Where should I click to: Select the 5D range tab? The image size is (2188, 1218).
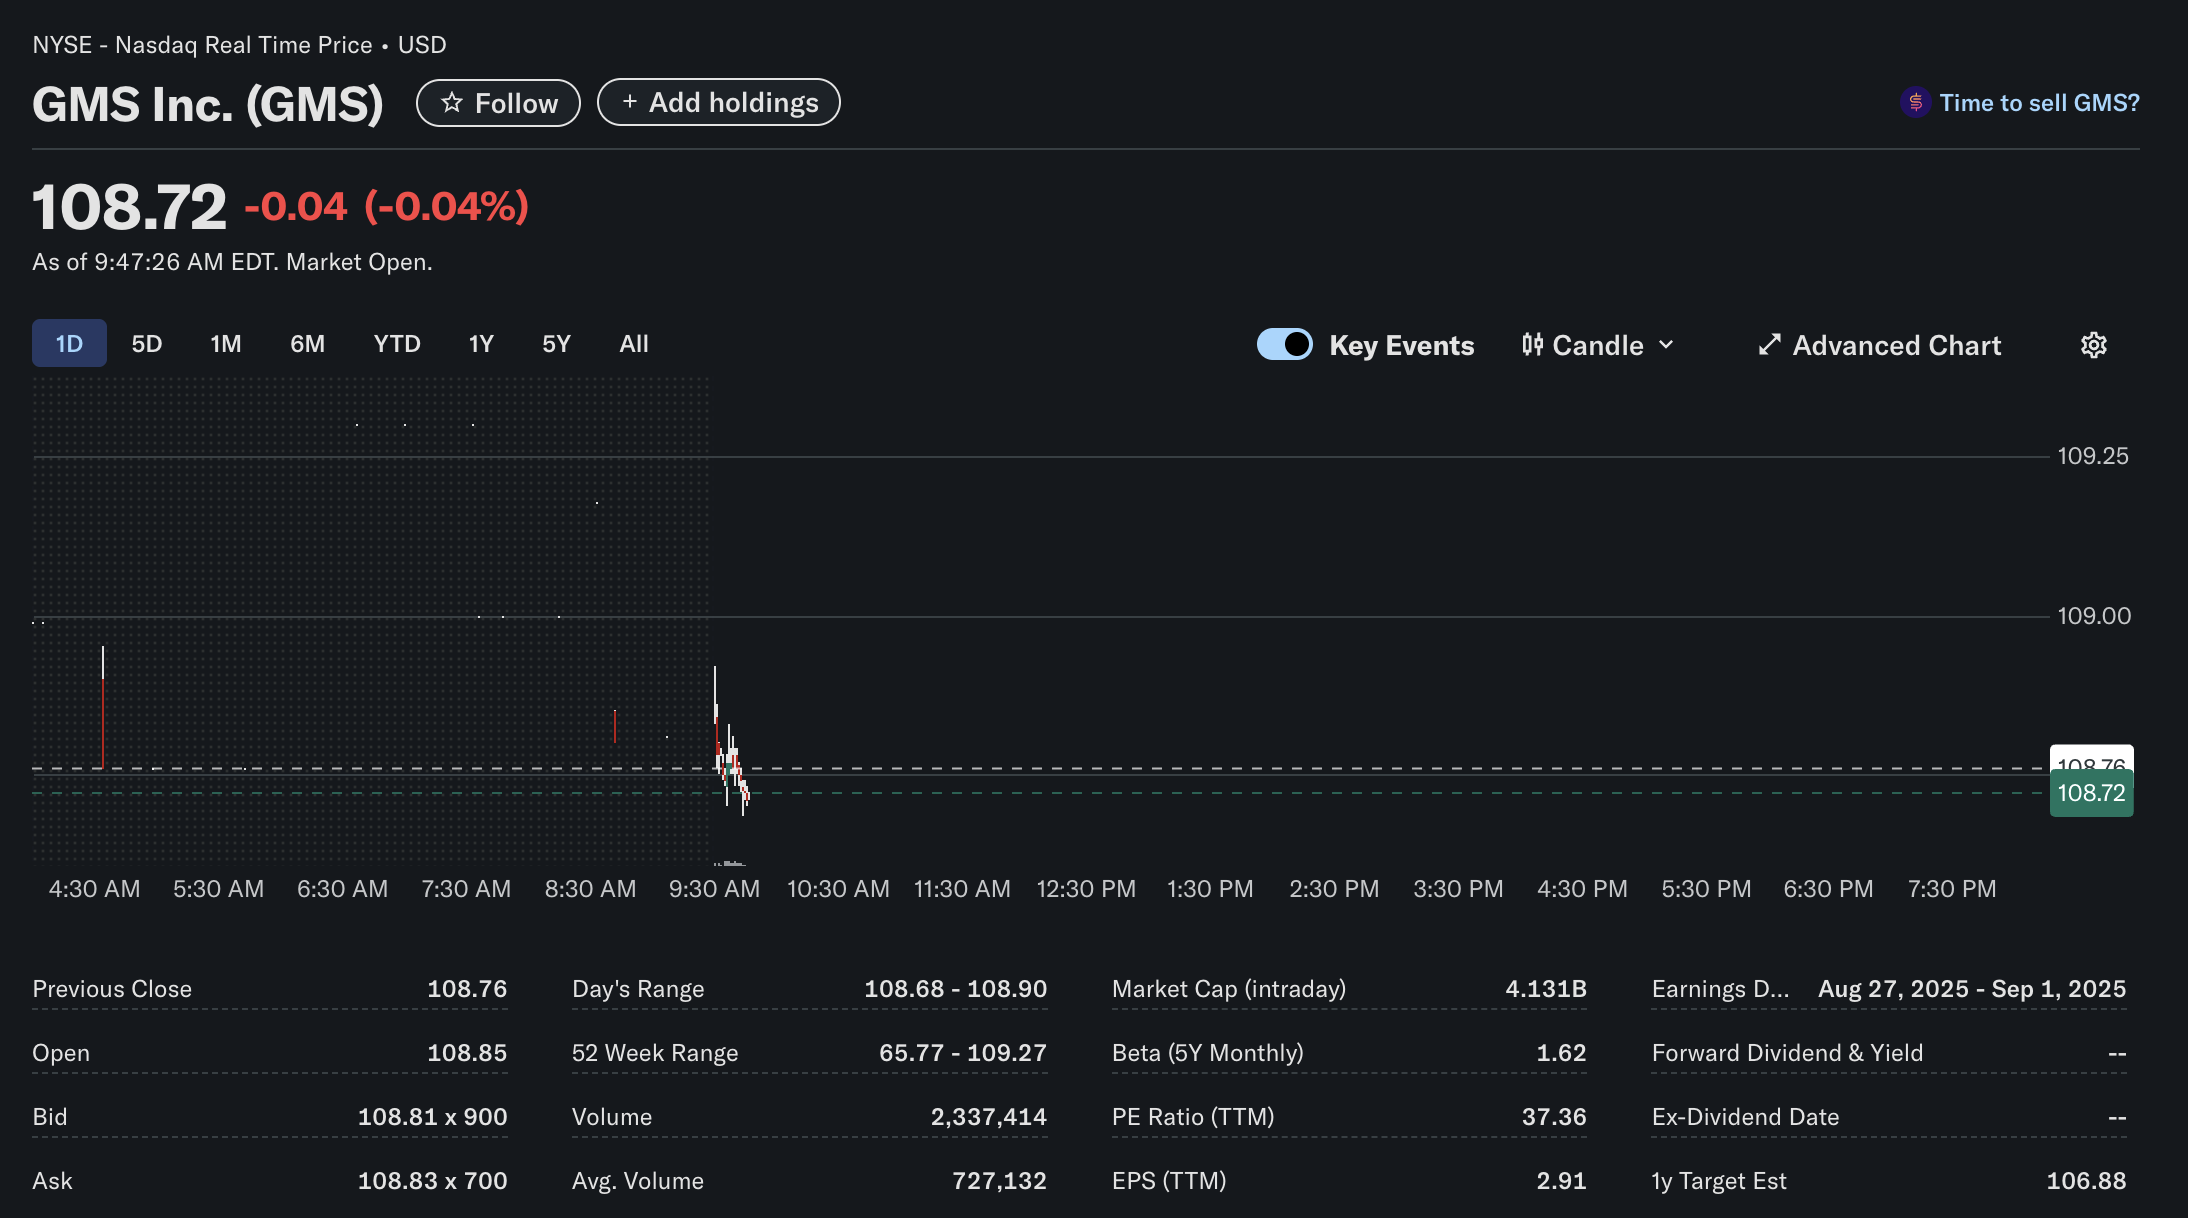pos(147,344)
